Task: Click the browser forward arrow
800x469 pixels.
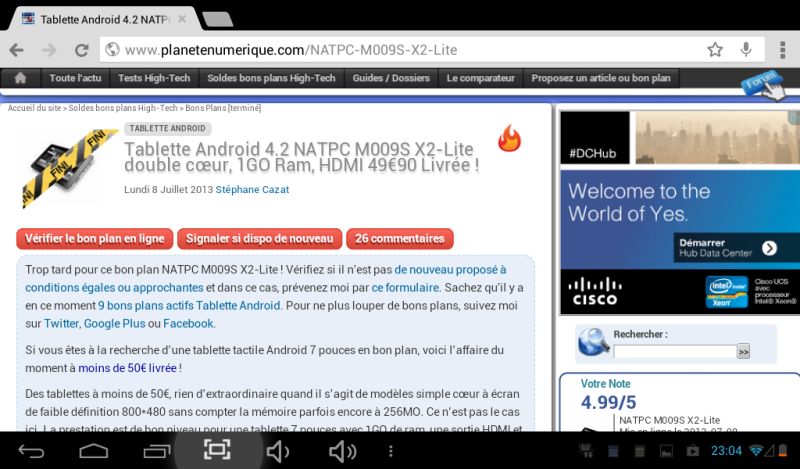Action: (49, 50)
